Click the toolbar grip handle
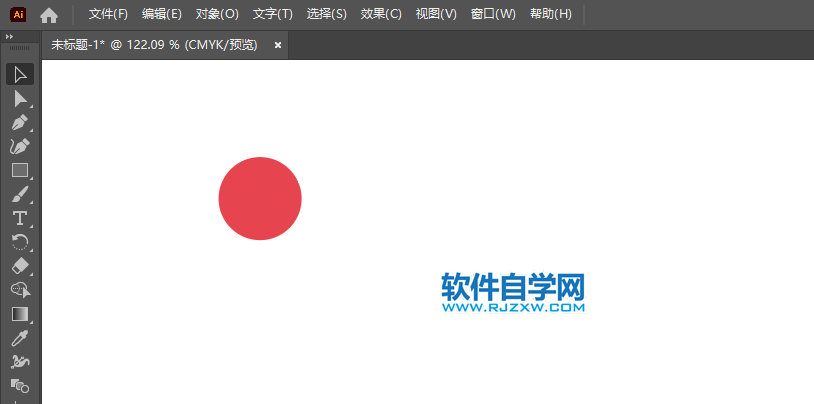Viewport: 814px width, 404px height. [x=20, y=48]
